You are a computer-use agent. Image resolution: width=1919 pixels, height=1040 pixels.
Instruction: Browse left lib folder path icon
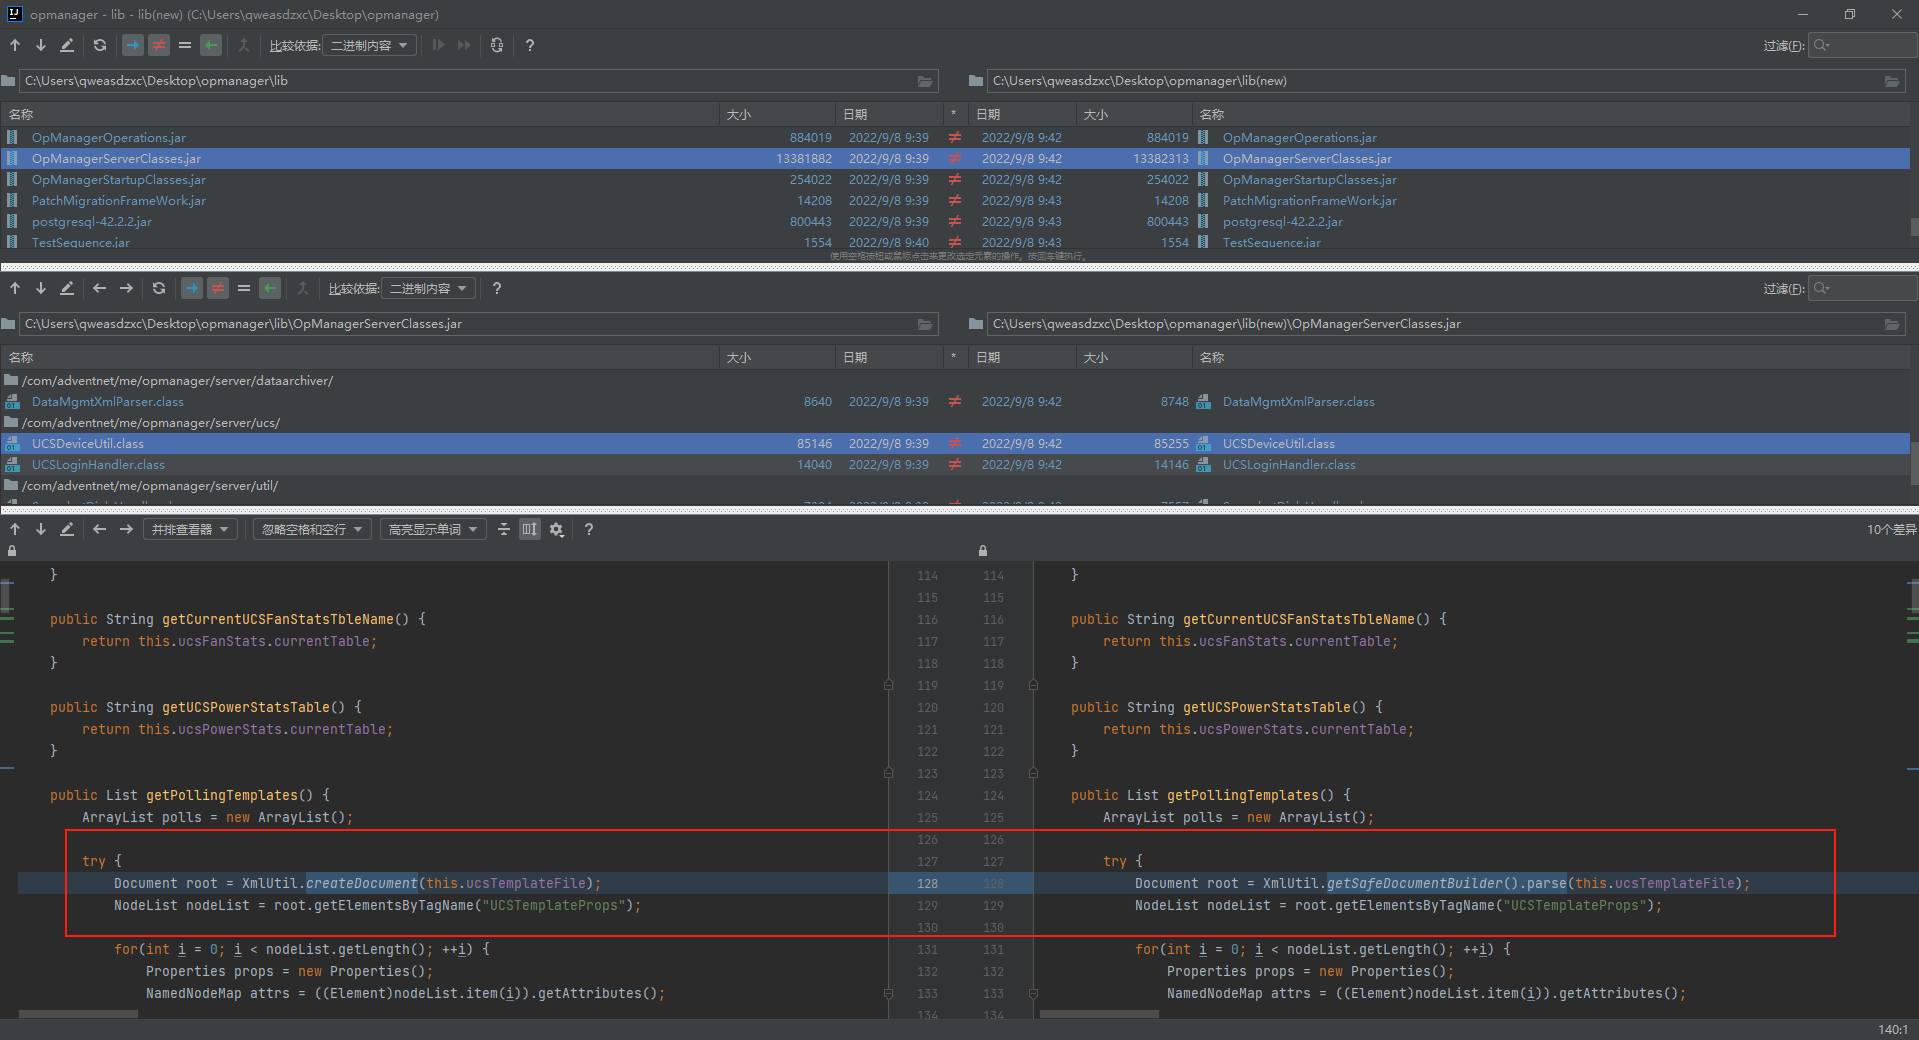click(x=925, y=81)
